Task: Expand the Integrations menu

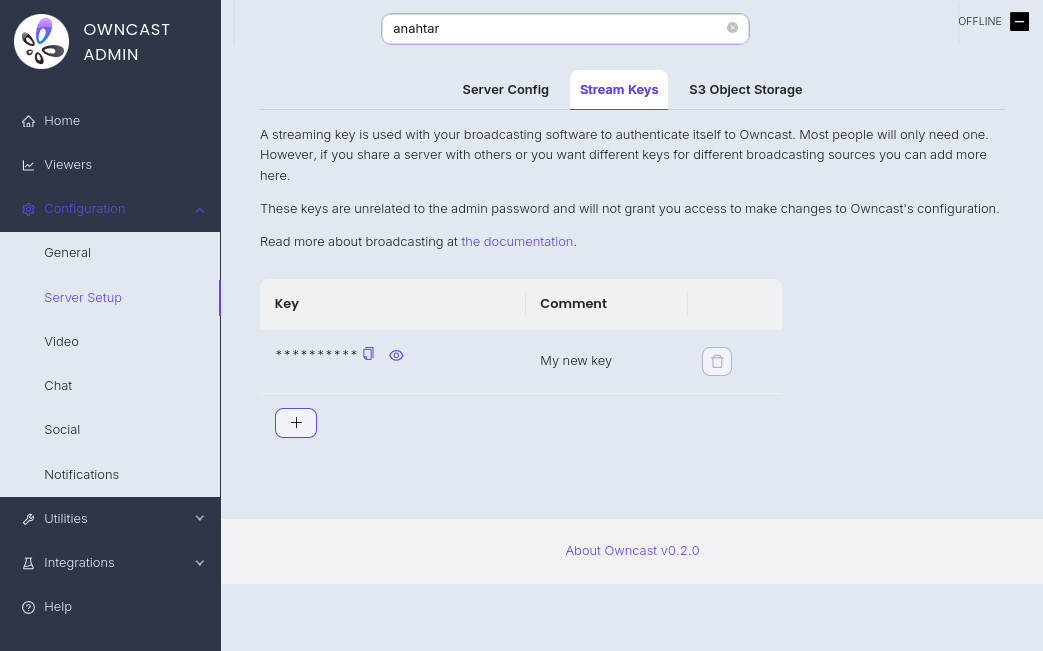Action: 200,563
